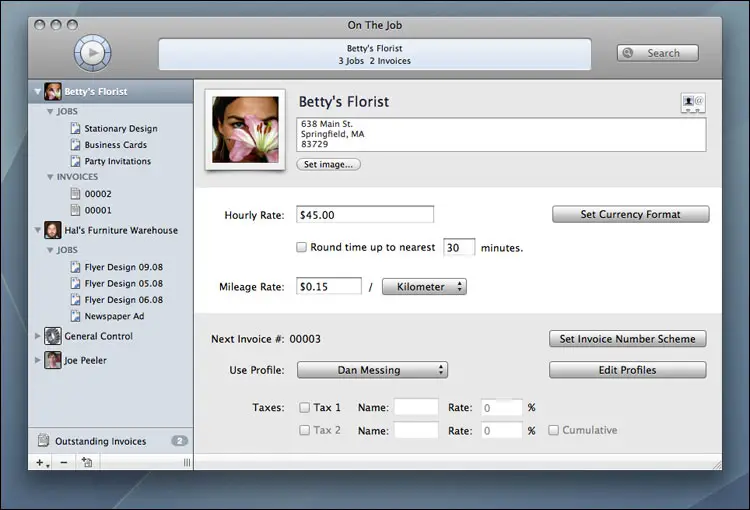This screenshot has width=750, height=510.
Task: Click the window resize corner grip
Action: (717, 465)
